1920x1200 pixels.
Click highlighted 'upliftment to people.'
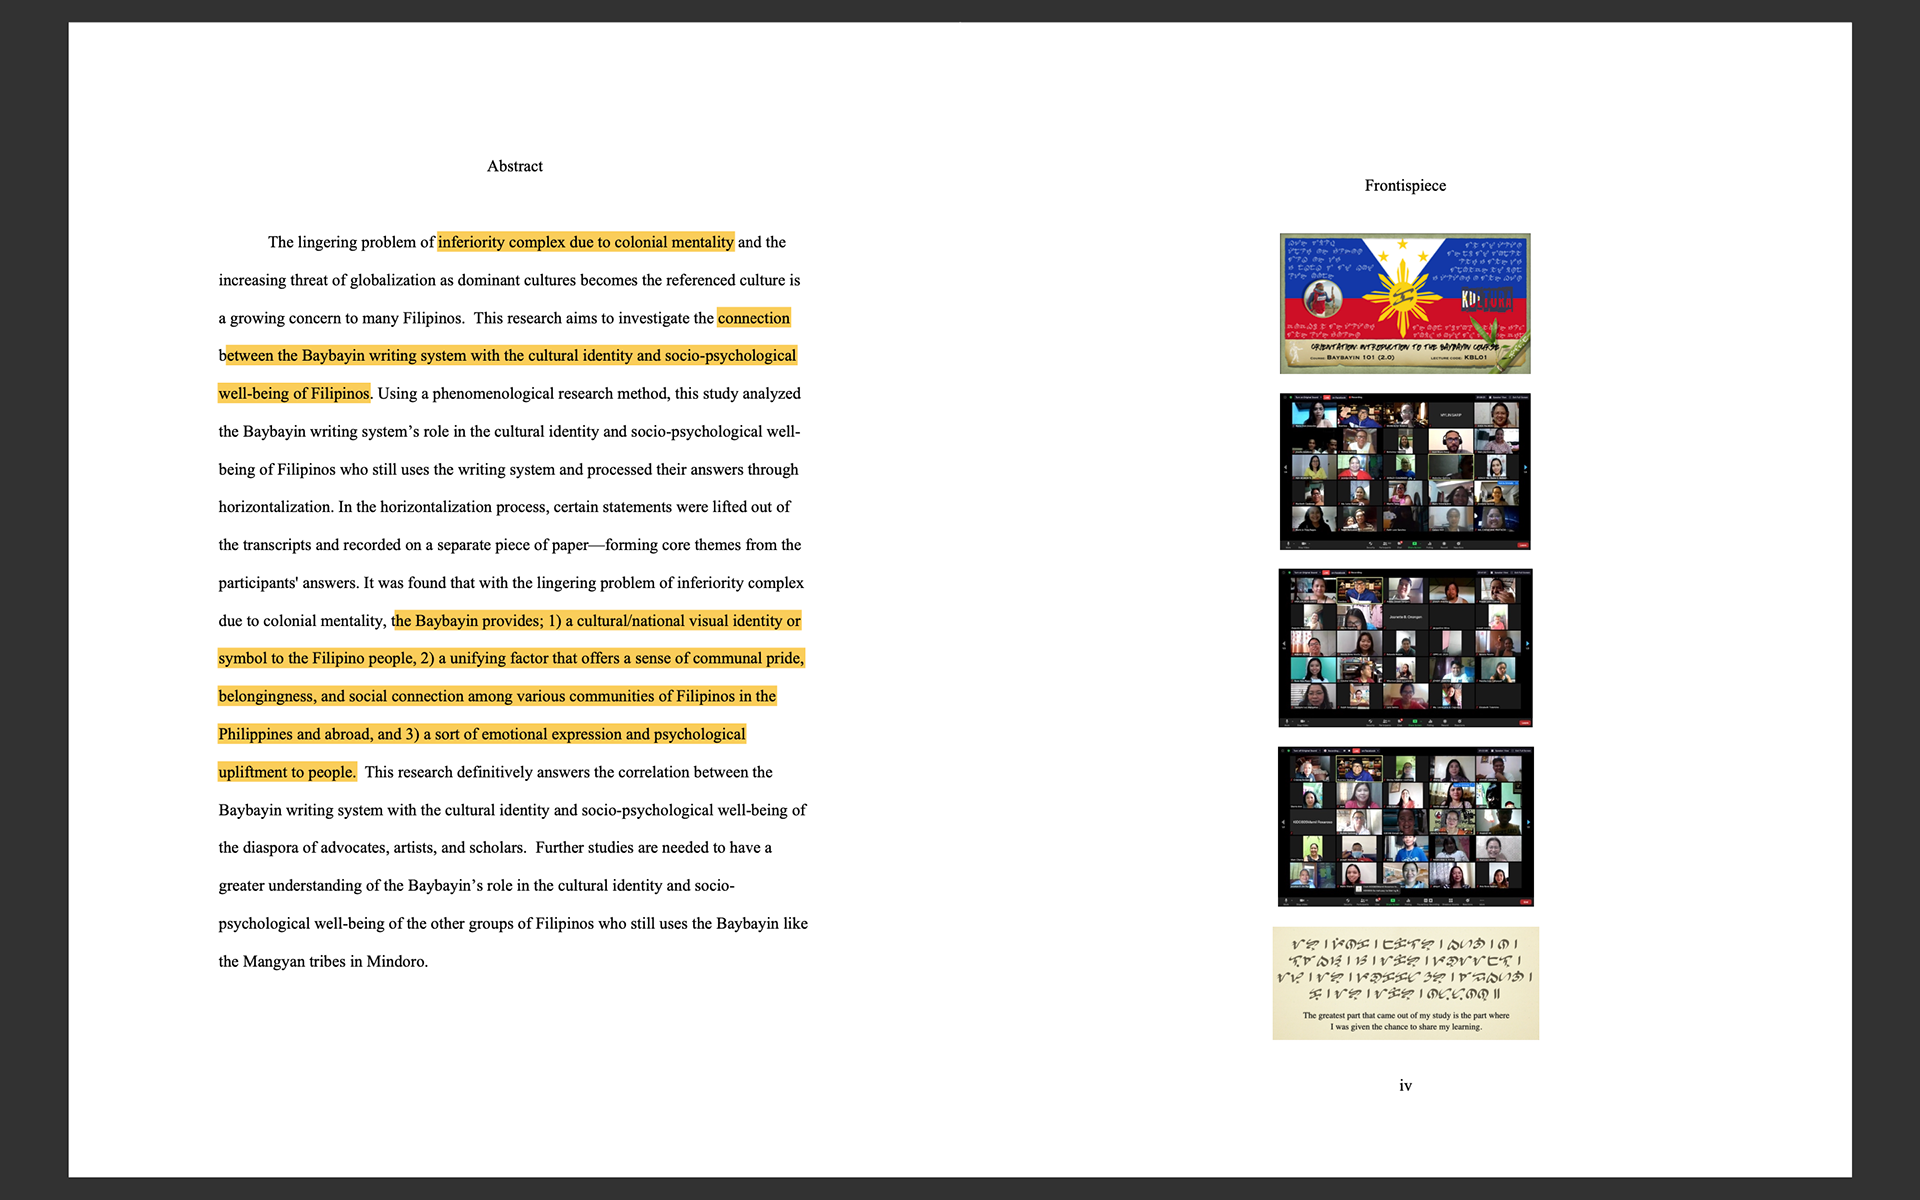pos(287,772)
